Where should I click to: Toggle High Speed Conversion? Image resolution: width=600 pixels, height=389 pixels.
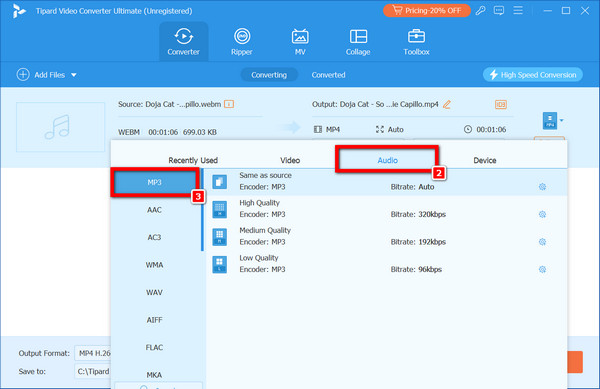coord(533,75)
